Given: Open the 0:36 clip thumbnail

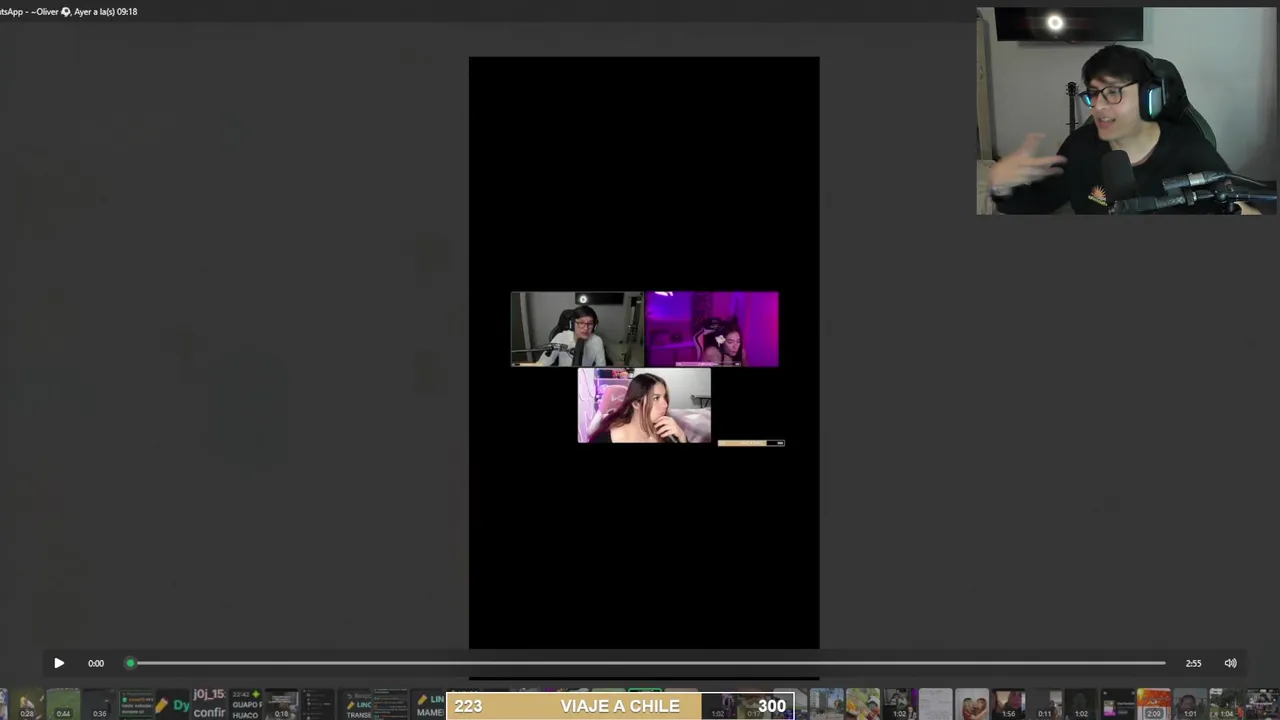Looking at the screenshot, I should point(99,704).
